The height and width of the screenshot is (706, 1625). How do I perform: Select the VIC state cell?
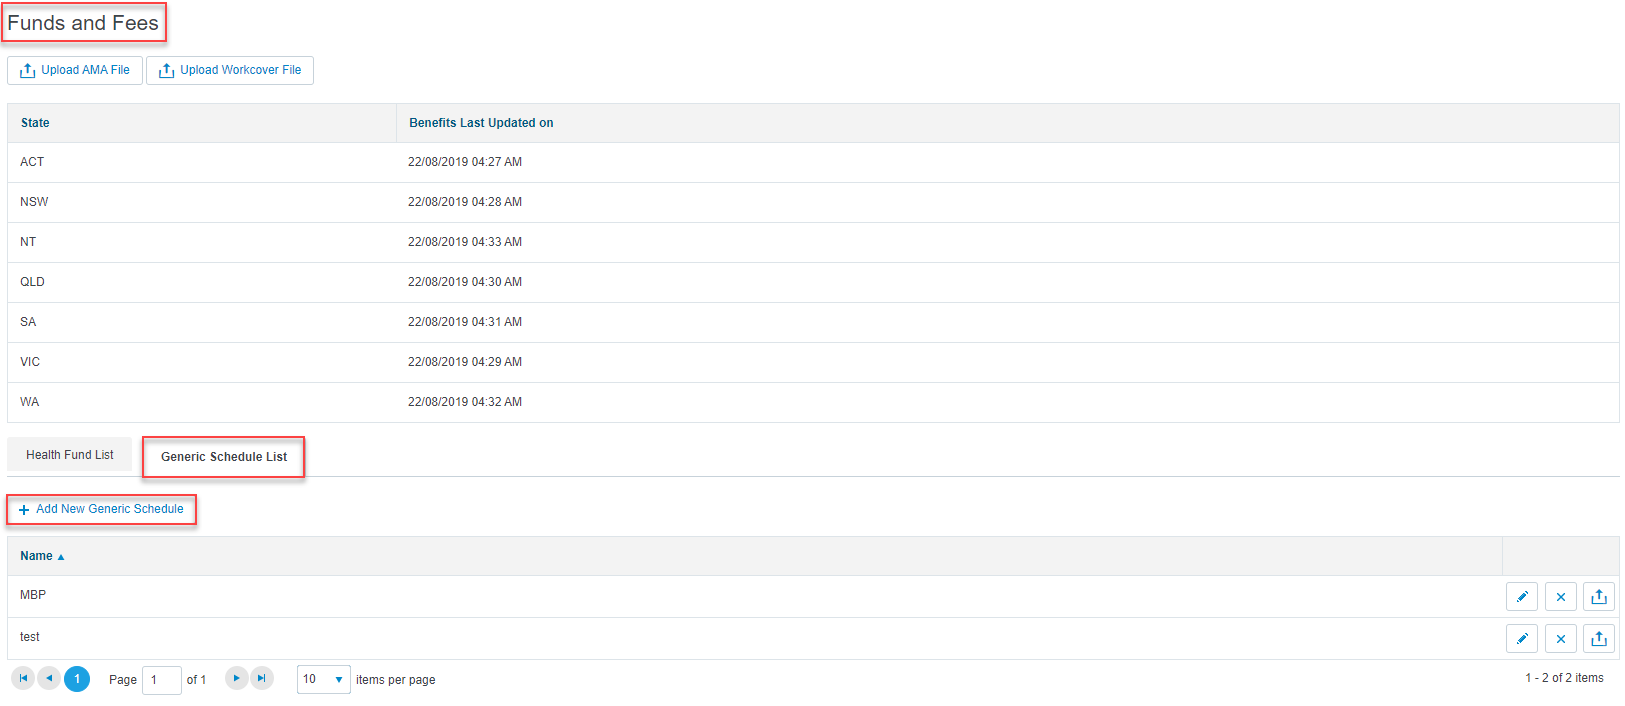tap(202, 362)
